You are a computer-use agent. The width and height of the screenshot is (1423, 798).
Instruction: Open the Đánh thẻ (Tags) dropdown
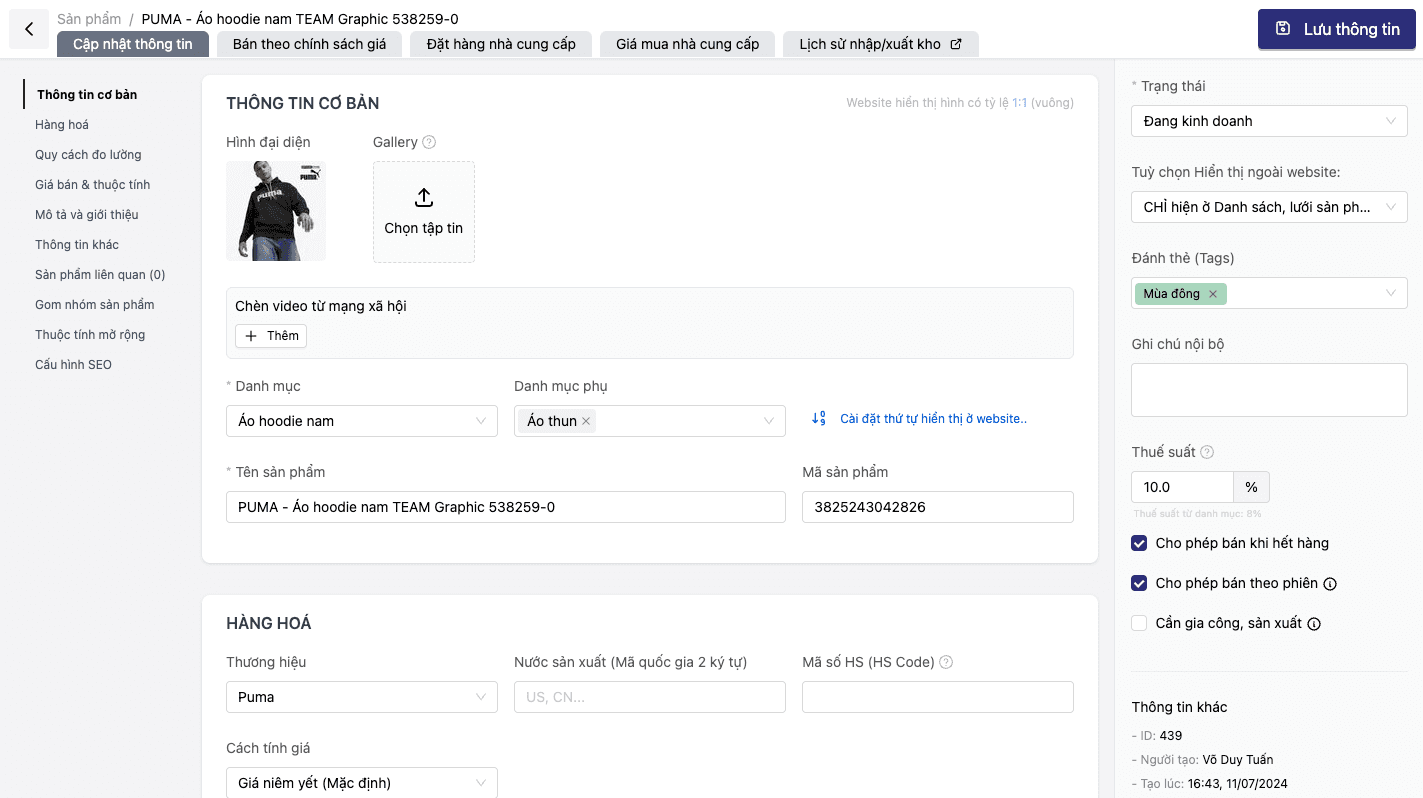click(1269, 293)
